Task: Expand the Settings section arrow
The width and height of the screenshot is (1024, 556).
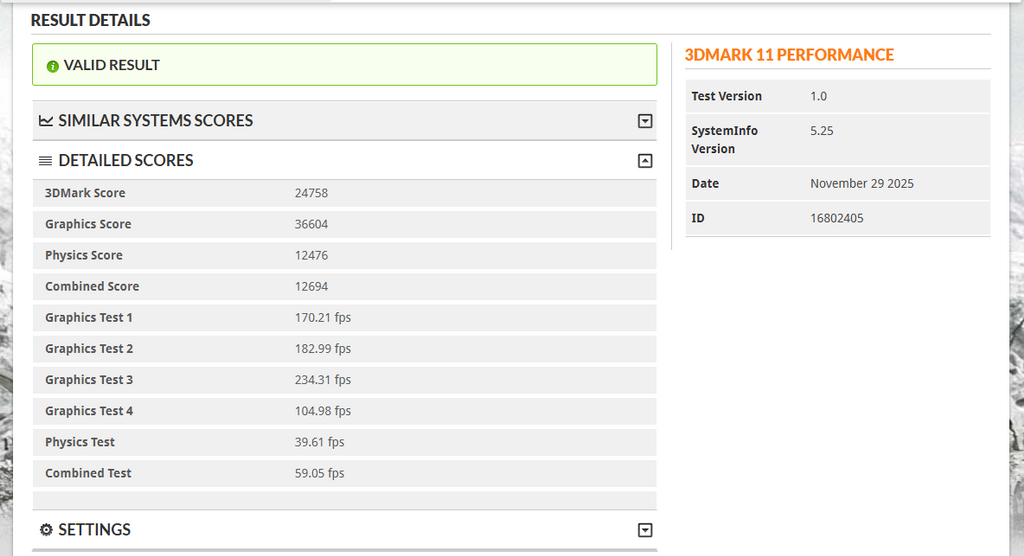Action: click(645, 530)
